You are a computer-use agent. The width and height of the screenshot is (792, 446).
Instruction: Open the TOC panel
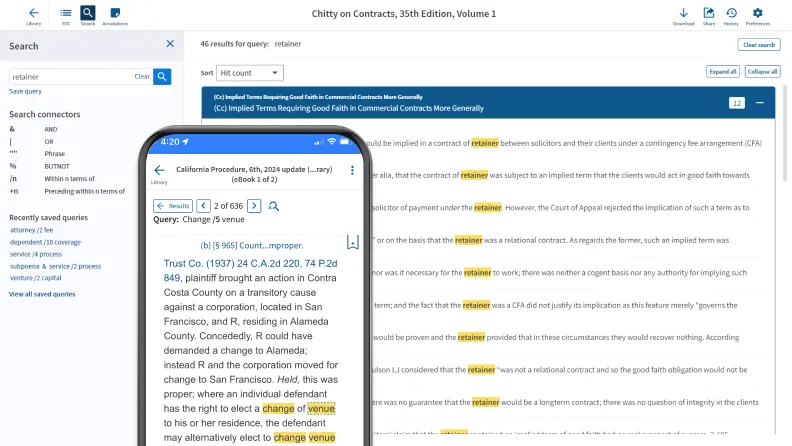tap(66, 14)
